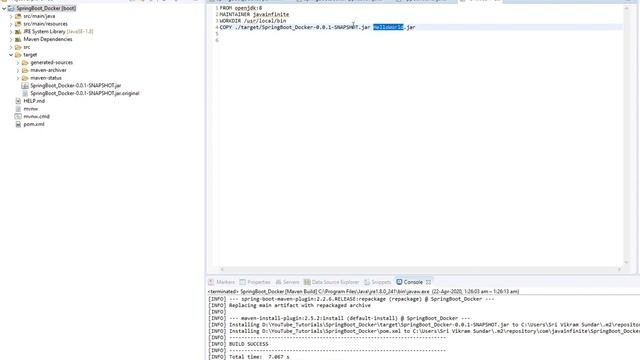Click the maven-archiver folder icon
The image size is (640, 360).
25,70
